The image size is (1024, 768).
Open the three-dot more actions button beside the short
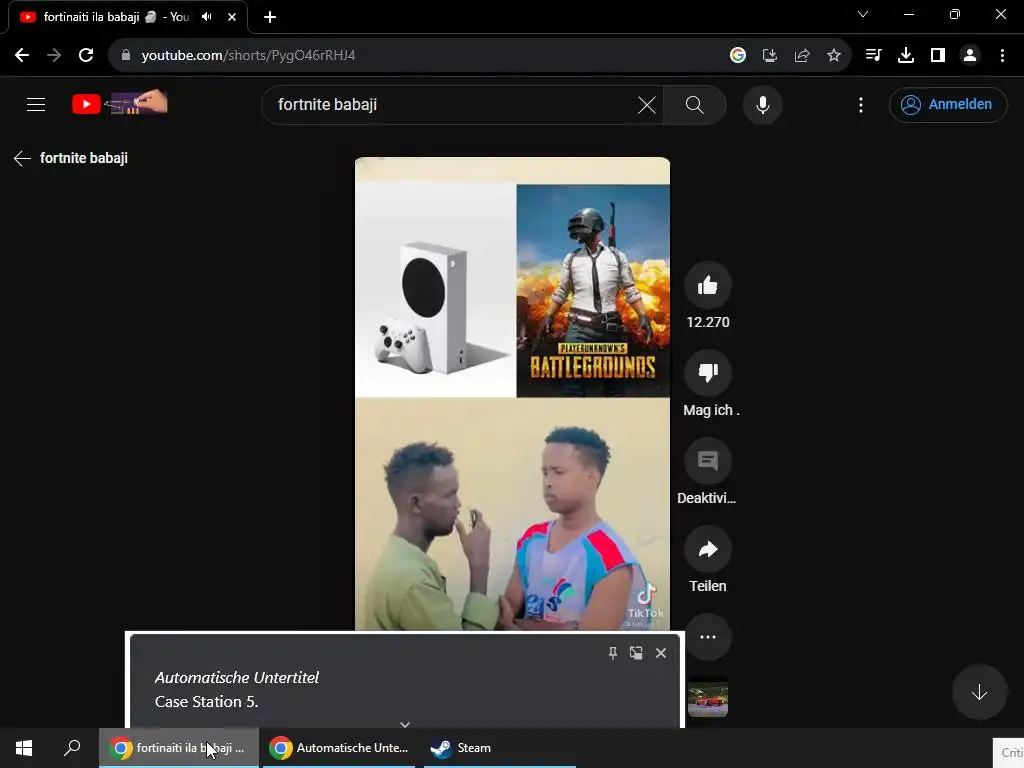click(x=708, y=637)
